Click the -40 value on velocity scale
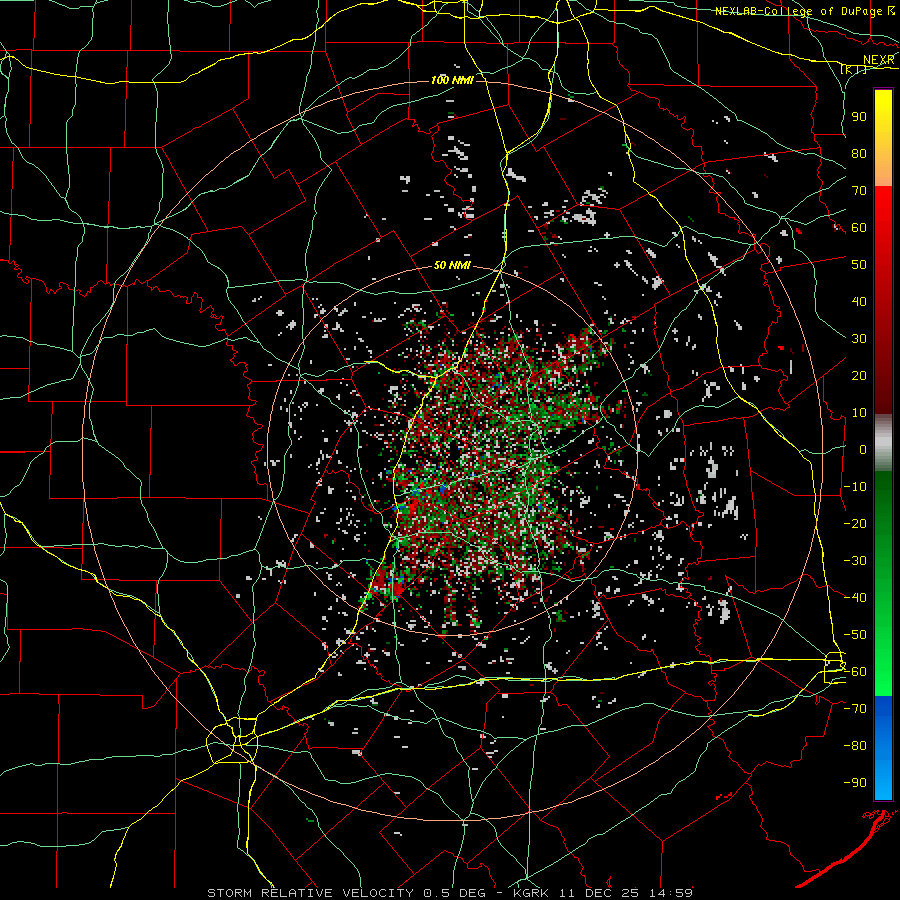Image resolution: width=900 pixels, height=900 pixels. [855, 598]
